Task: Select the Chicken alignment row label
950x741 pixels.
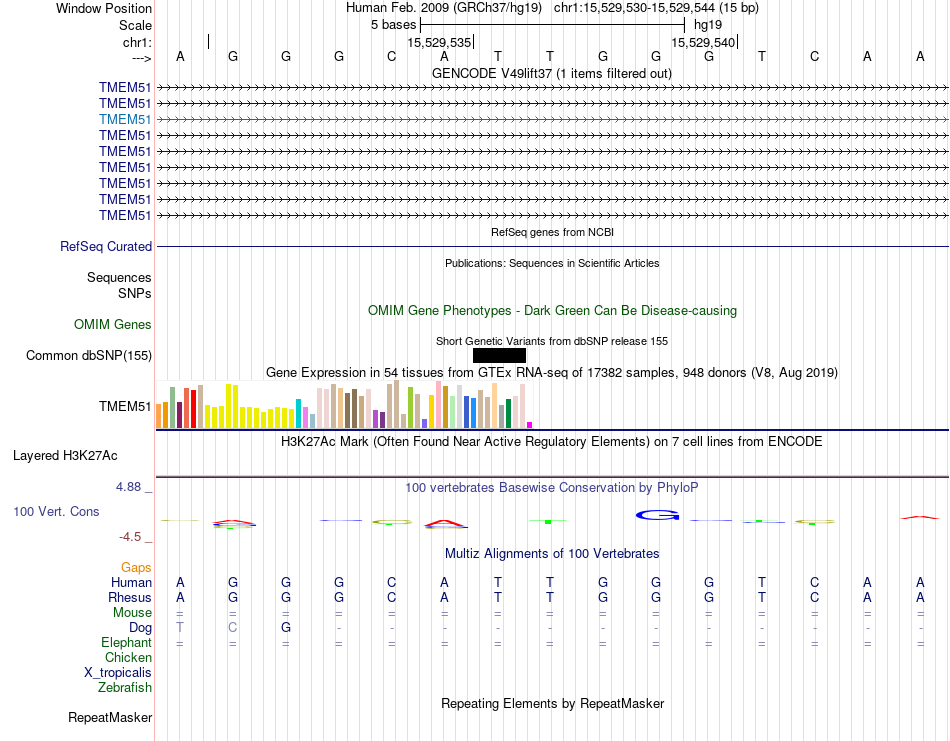Action: [x=128, y=657]
